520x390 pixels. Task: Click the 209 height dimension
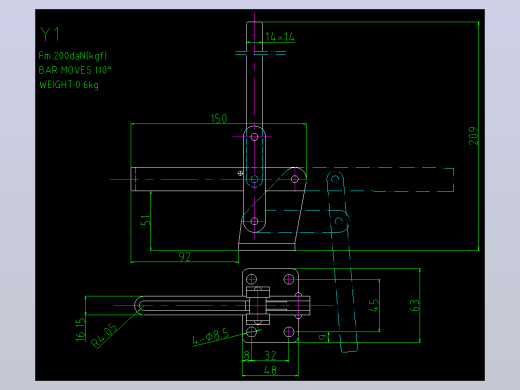[473, 136]
